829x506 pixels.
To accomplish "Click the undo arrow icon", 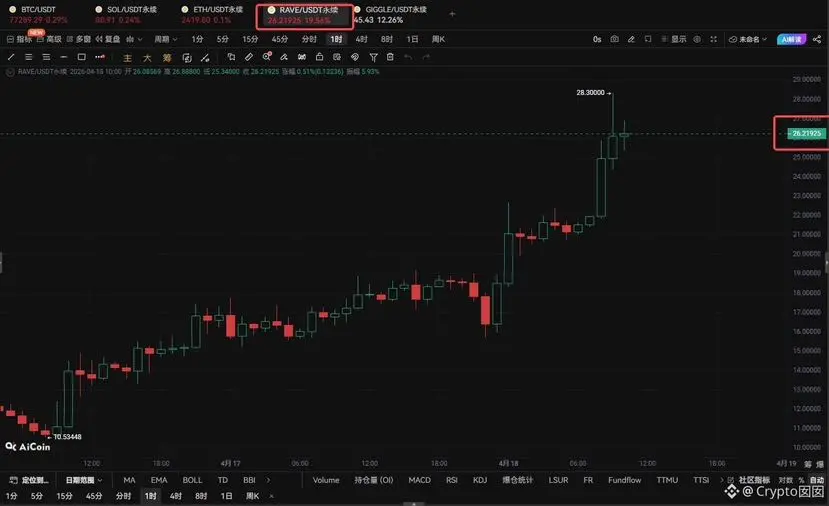I will tap(408, 57).
